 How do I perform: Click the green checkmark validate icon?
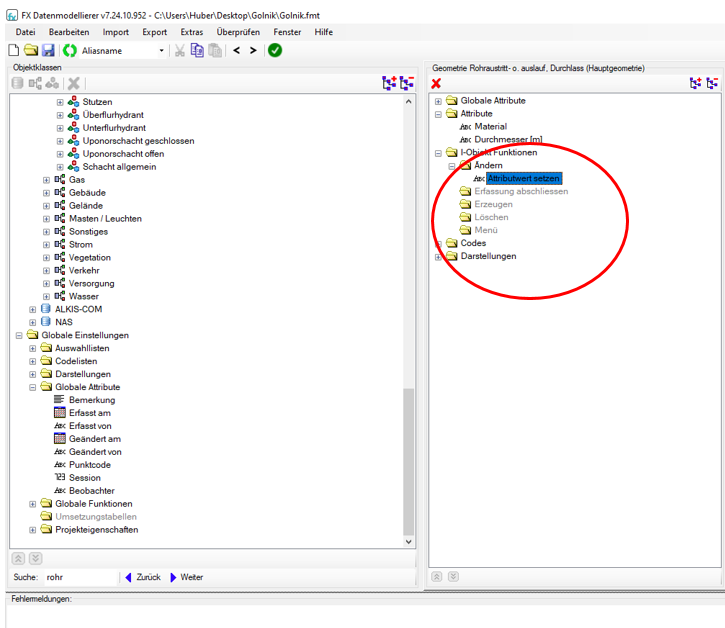point(275,50)
